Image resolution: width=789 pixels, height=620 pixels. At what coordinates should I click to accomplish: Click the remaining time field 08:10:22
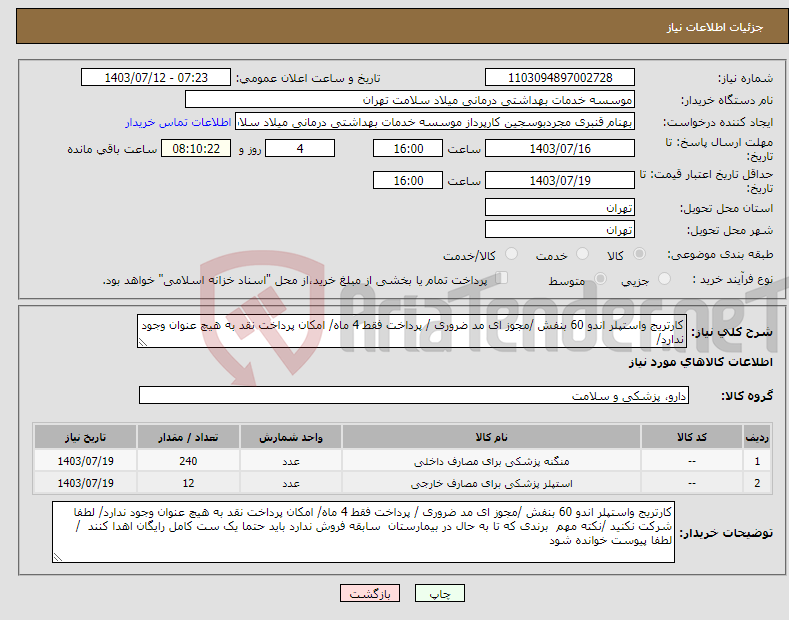point(196,148)
